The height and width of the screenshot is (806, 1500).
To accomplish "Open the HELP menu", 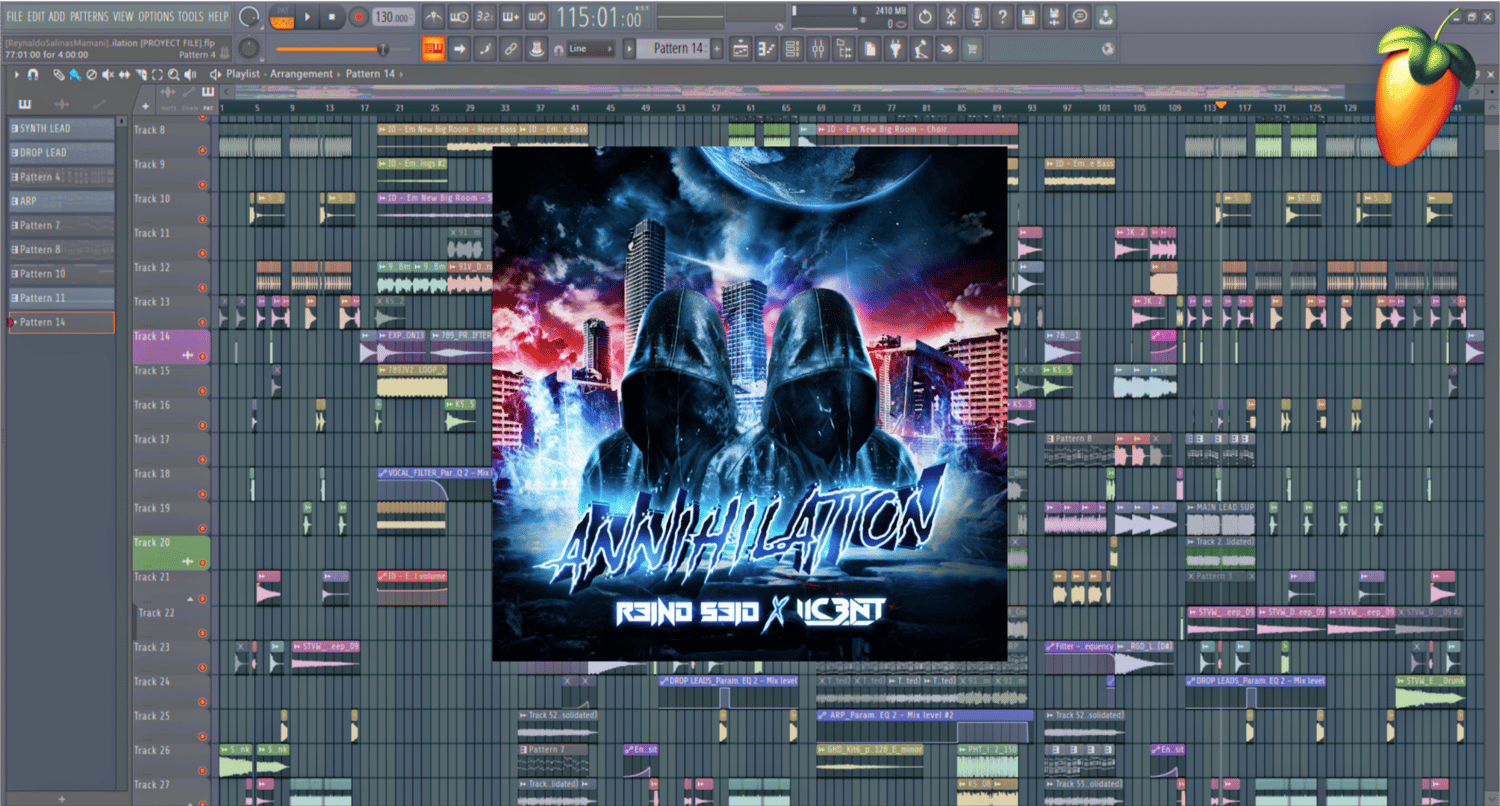I will tap(218, 17).
